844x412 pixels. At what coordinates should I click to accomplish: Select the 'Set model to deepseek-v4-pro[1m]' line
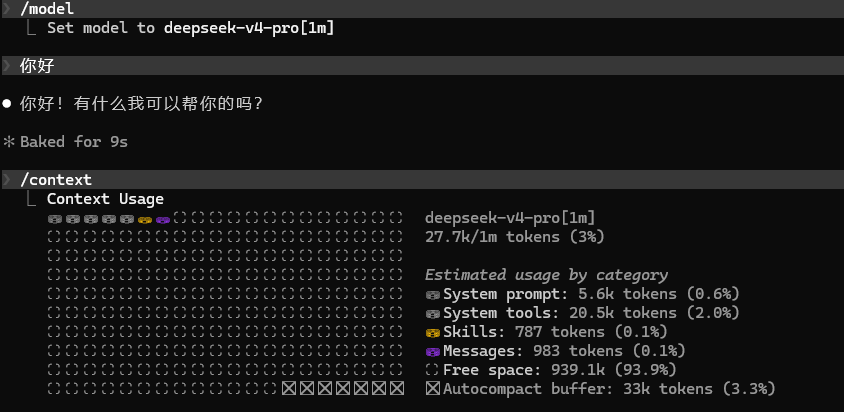tap(191, 28)
